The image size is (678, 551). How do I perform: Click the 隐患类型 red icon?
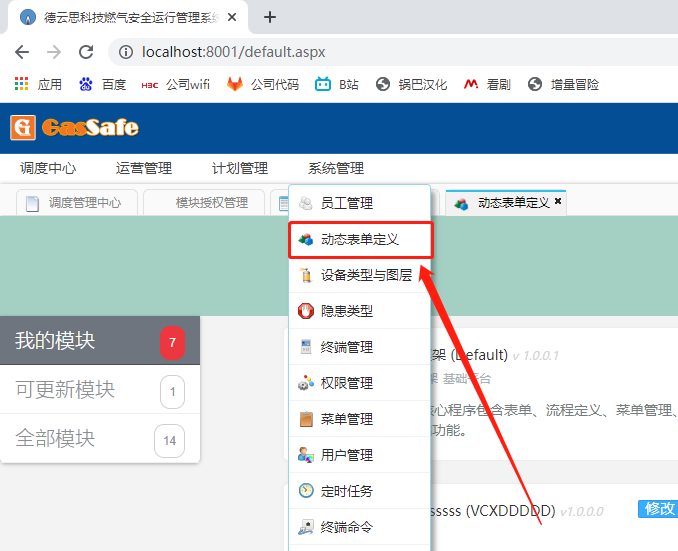[306, 311]
